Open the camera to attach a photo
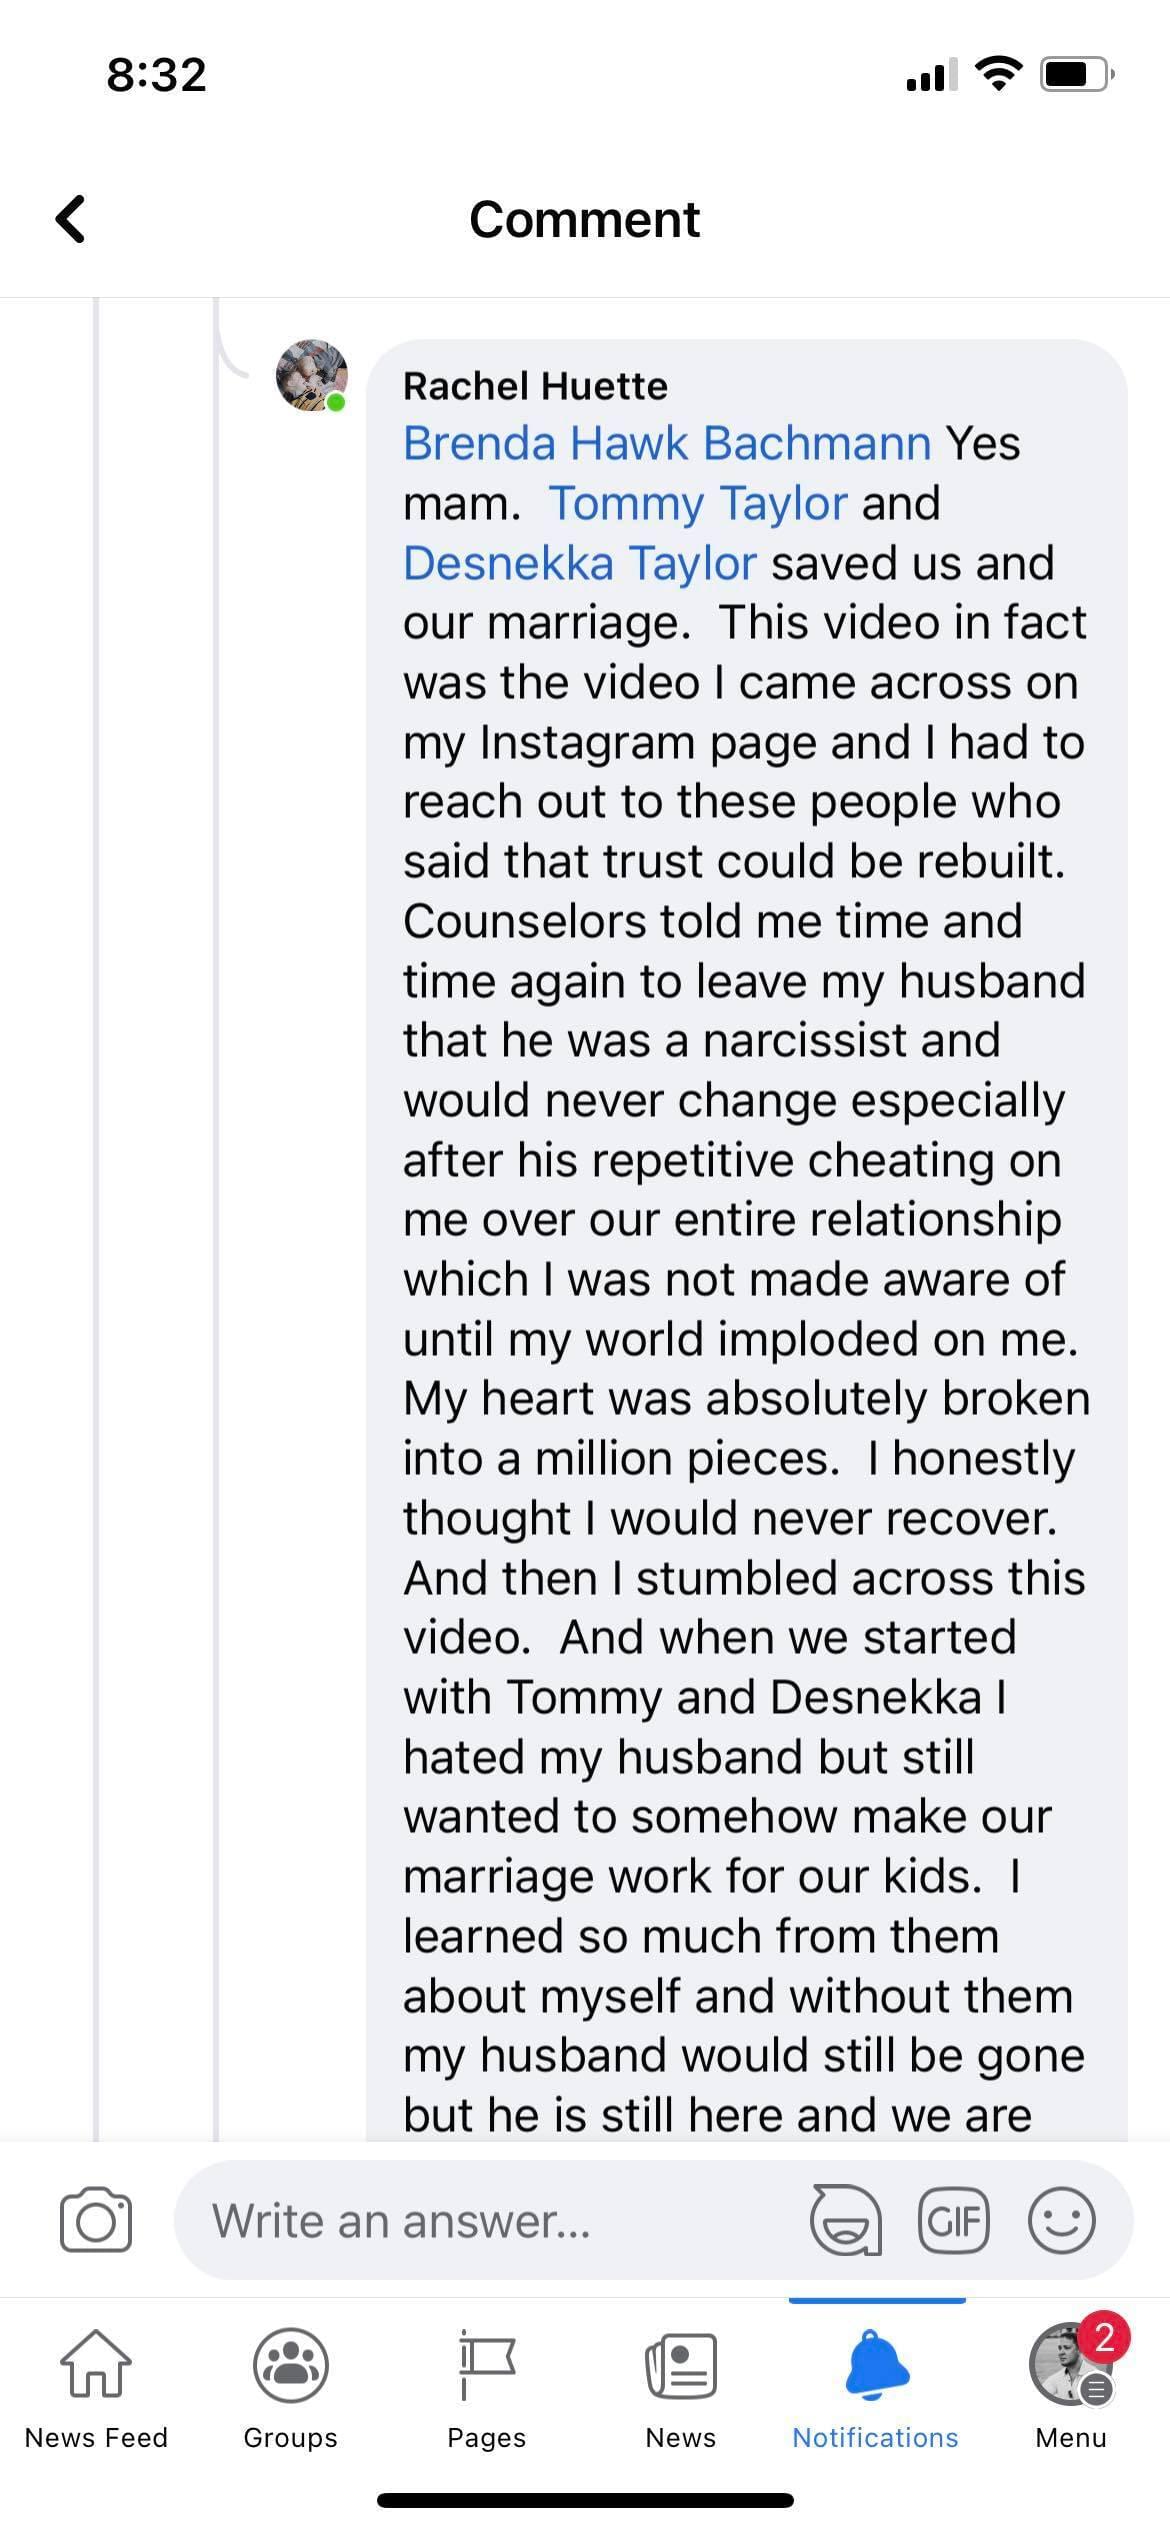This screenshot has width=1170, height=2532. 96,2220
